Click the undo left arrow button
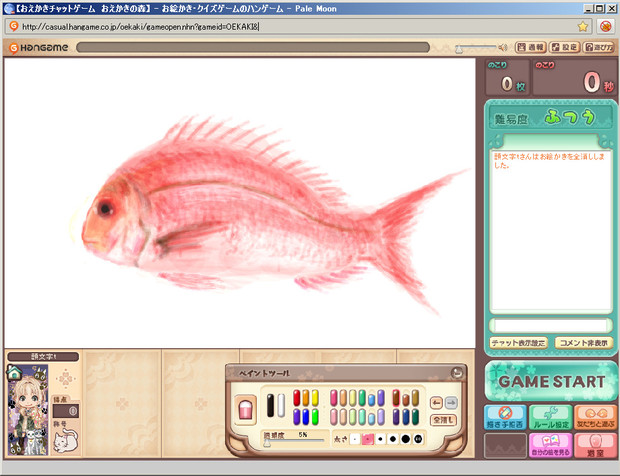This screenshot has width=620, height=476. 436,402
